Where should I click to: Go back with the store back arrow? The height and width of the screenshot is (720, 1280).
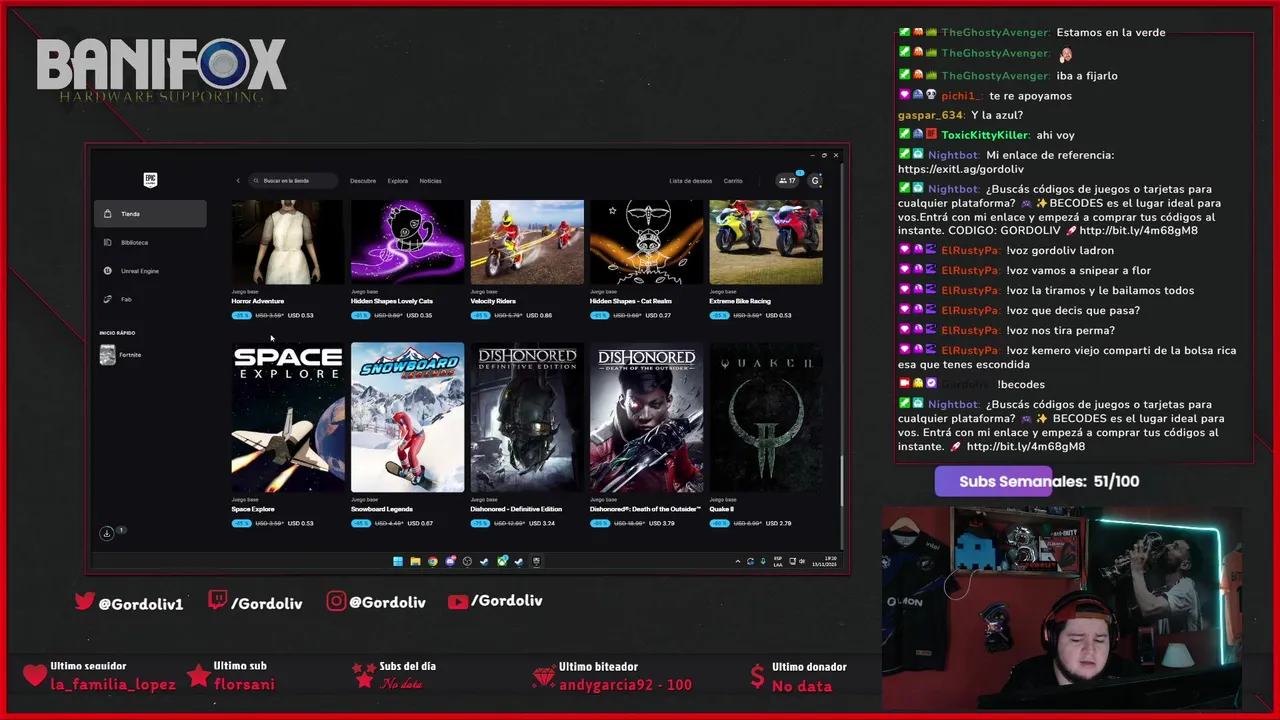point(238,181)
